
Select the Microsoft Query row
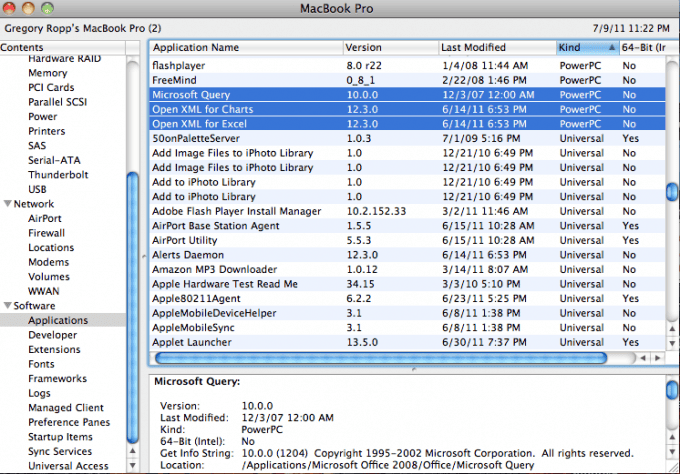tap(407, 95)
